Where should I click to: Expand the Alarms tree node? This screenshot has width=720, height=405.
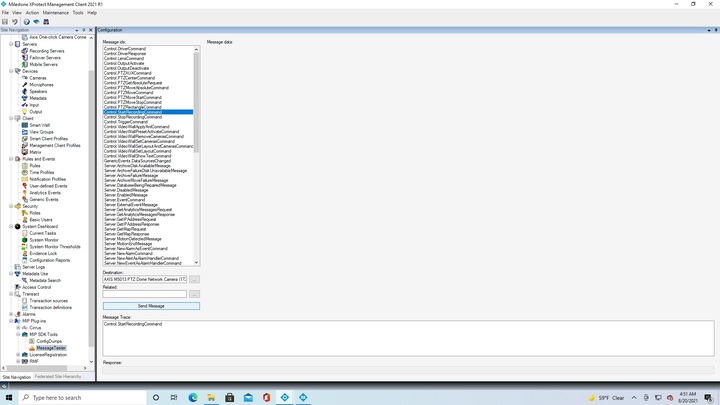coord(11,314)
